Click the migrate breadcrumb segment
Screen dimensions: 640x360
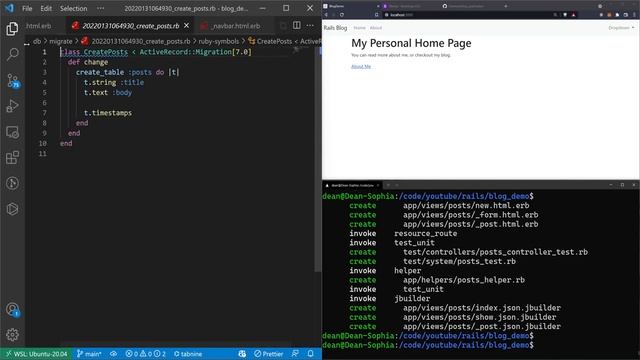coord(60,41)
